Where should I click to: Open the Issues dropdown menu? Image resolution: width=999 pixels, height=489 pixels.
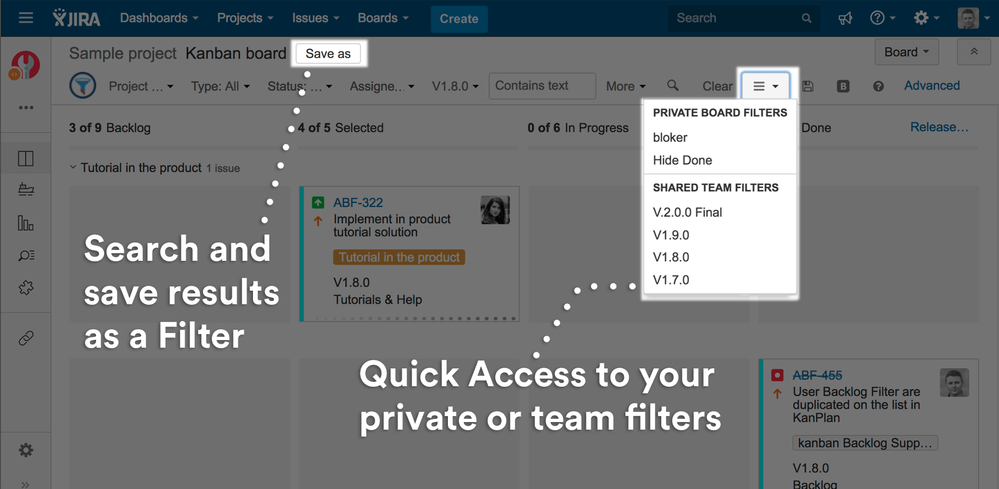point(315,18)
